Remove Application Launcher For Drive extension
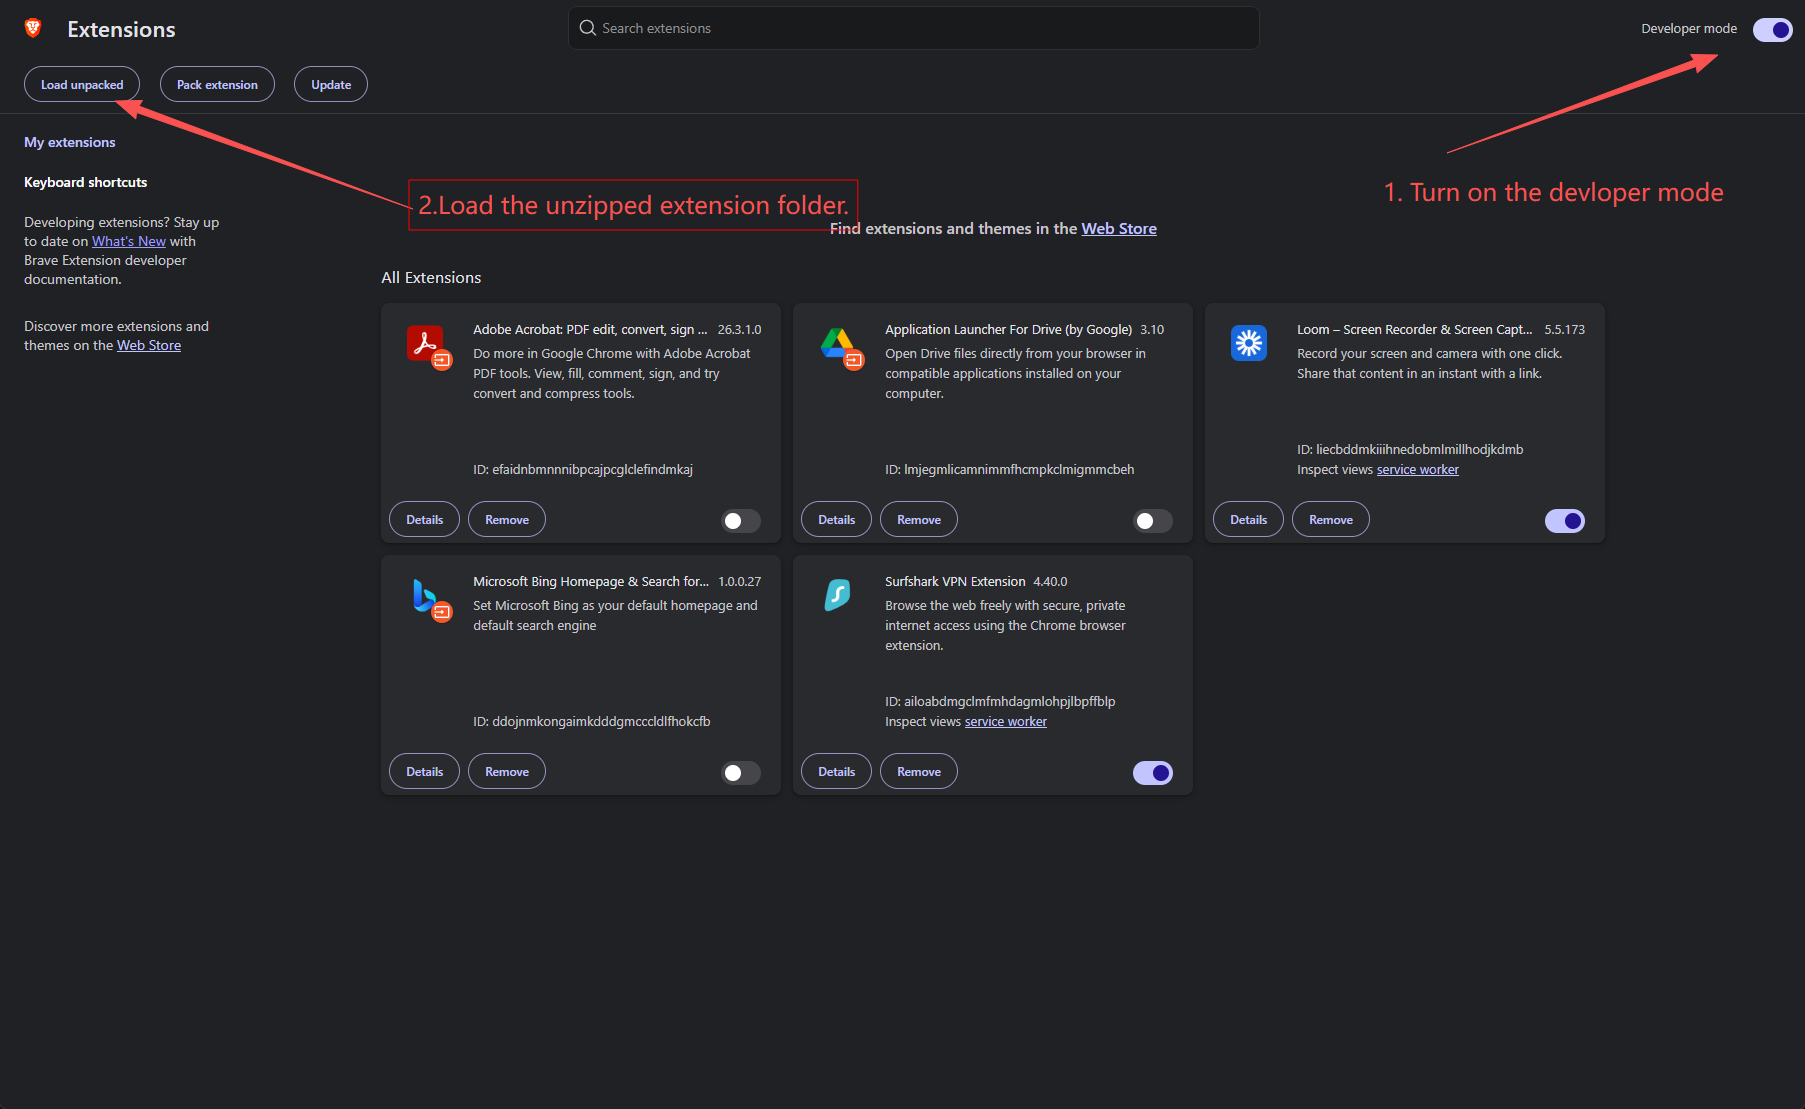Image resolution: width=1805 pixels, height=1109 pixels. pos(919,520)
